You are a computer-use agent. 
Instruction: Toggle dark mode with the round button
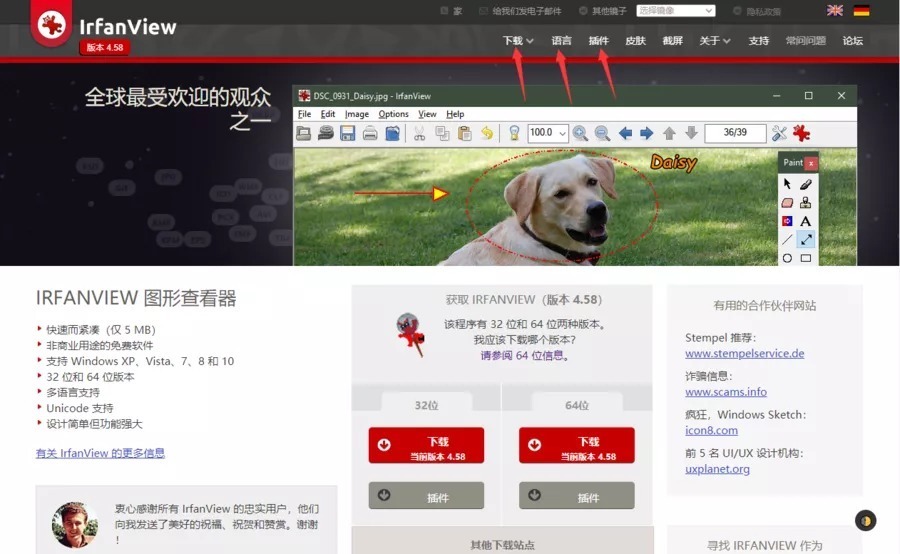click(866, 520)
